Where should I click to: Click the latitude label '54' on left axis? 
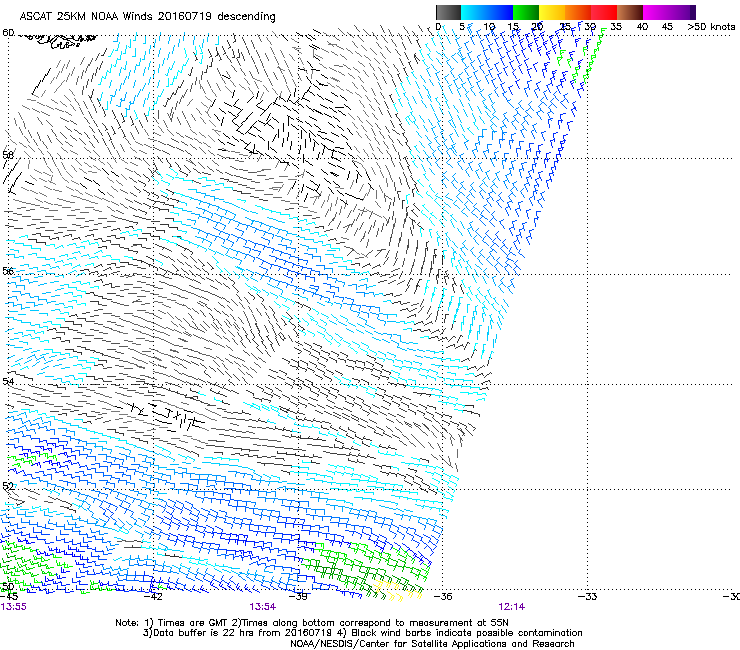tap(8, 381)
